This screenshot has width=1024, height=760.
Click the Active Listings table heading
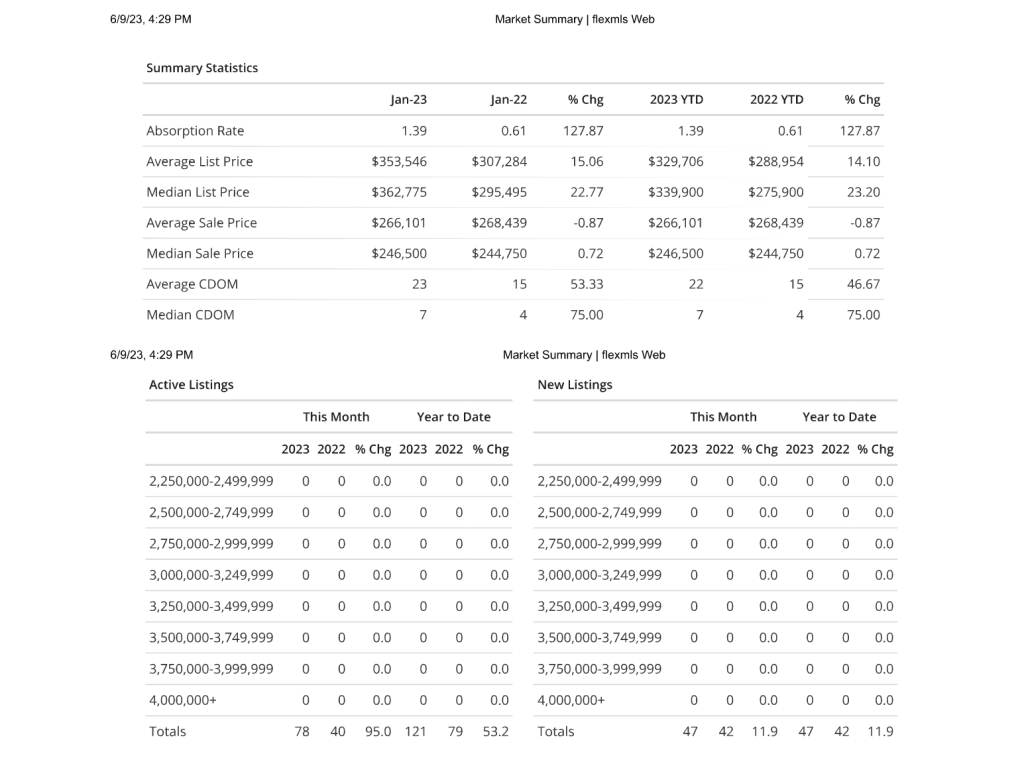191,385
